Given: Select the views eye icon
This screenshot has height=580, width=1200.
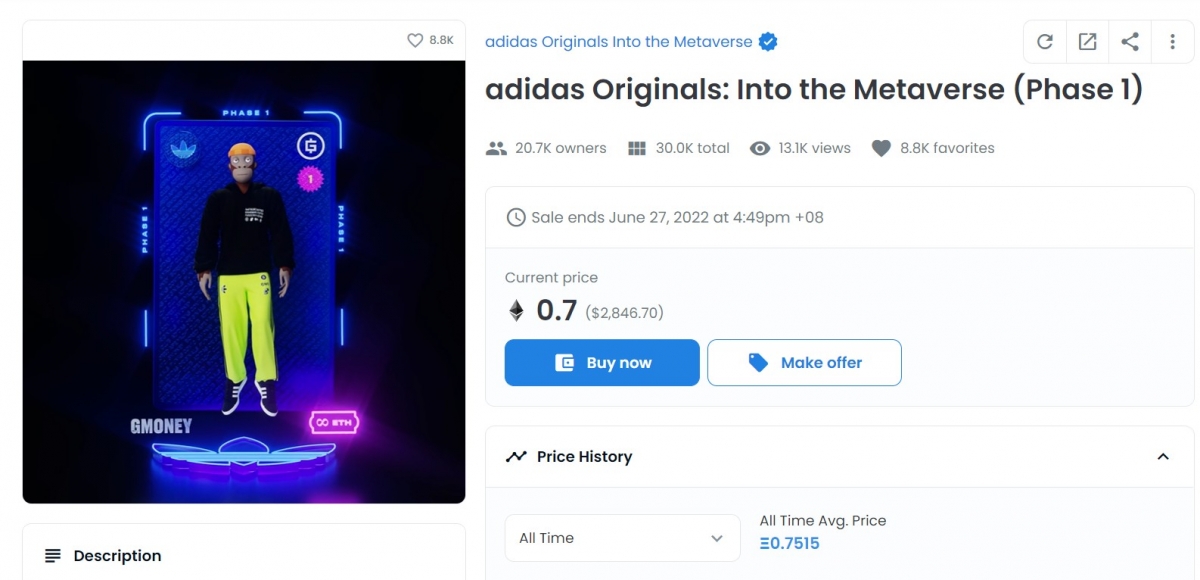Looking at the screenshot, I should 760,147.
